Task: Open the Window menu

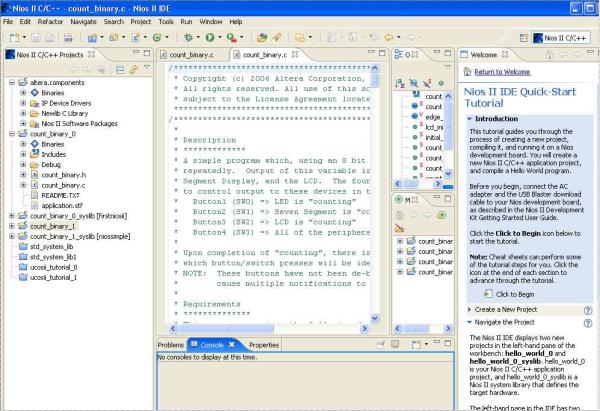Action: pos(210,22)
